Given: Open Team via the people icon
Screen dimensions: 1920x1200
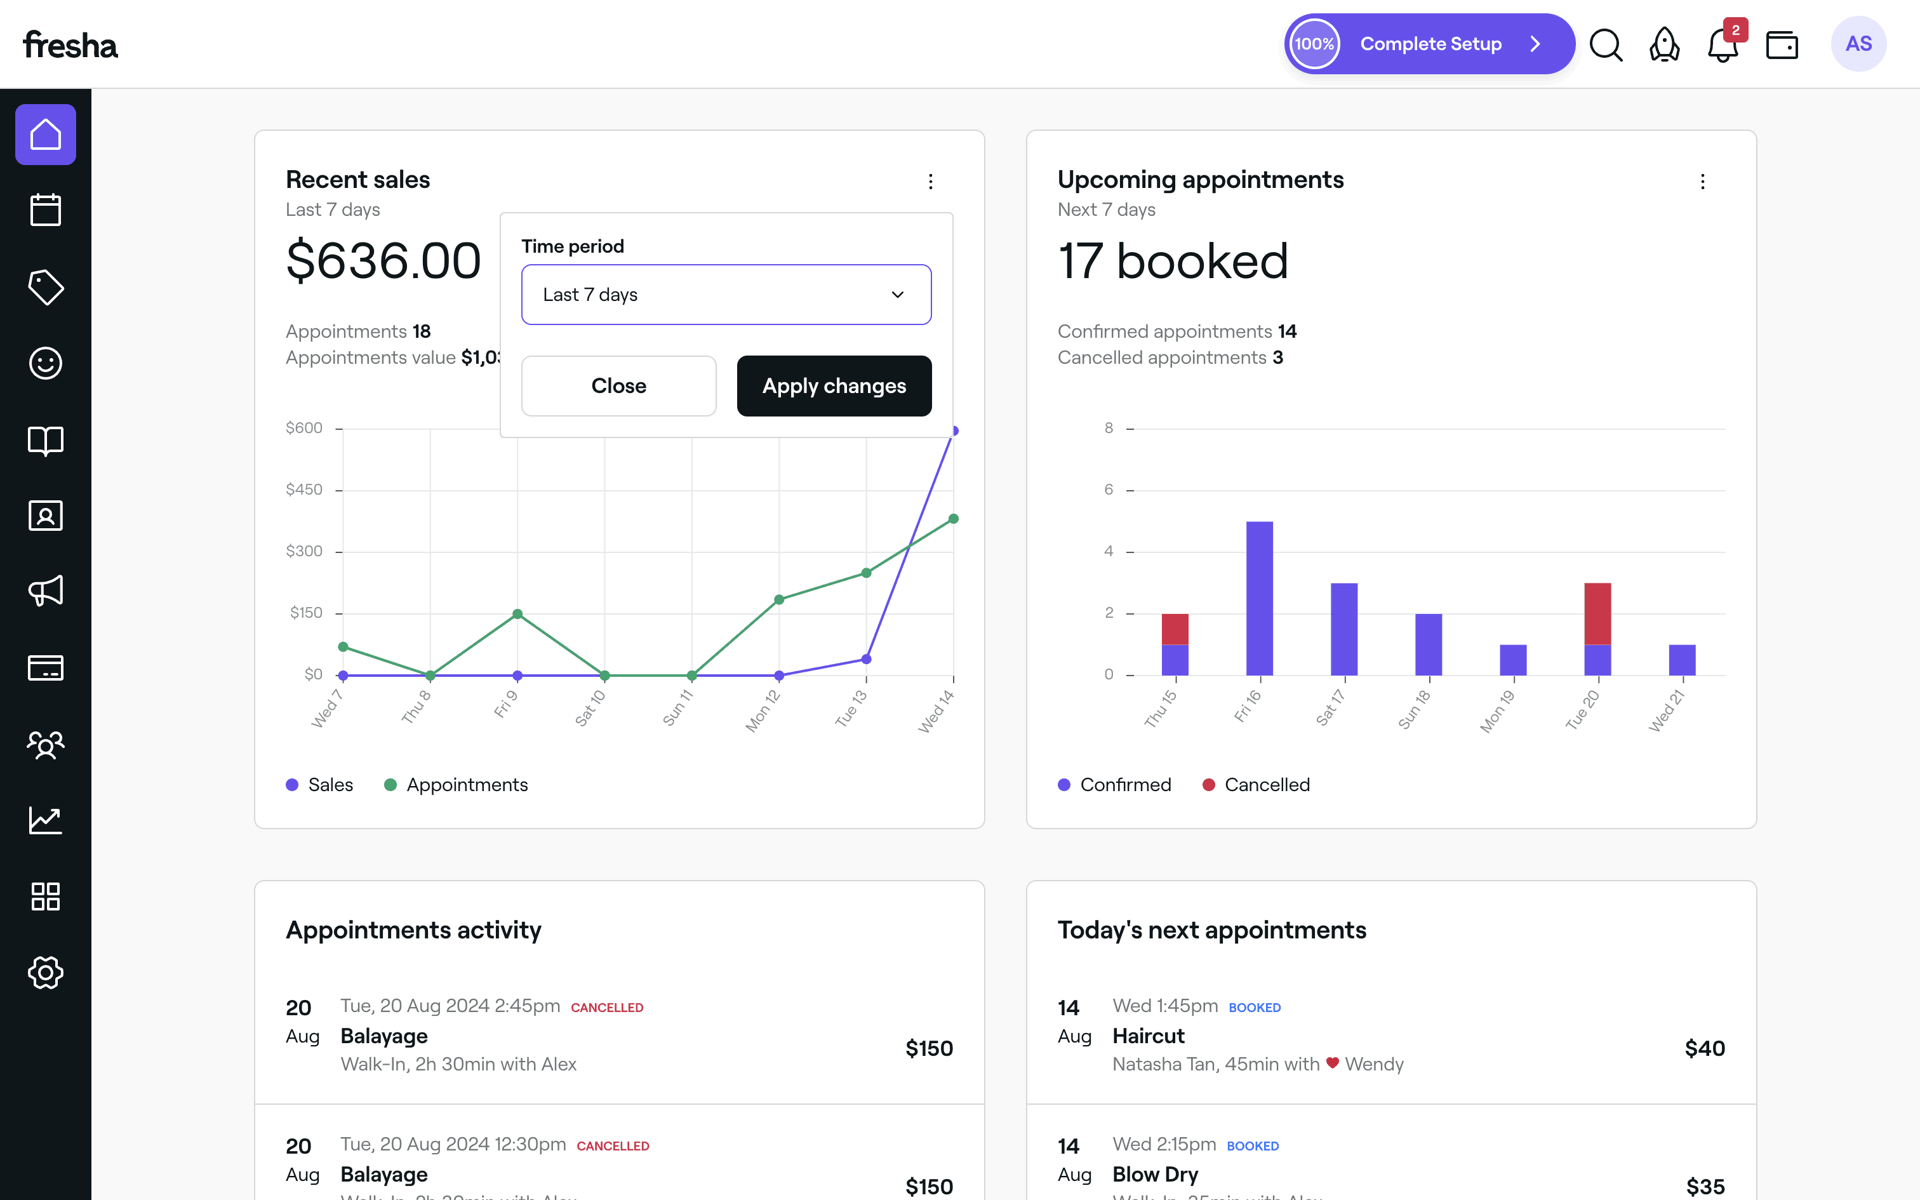Looking at the screenshot, I should pos(45,744).
